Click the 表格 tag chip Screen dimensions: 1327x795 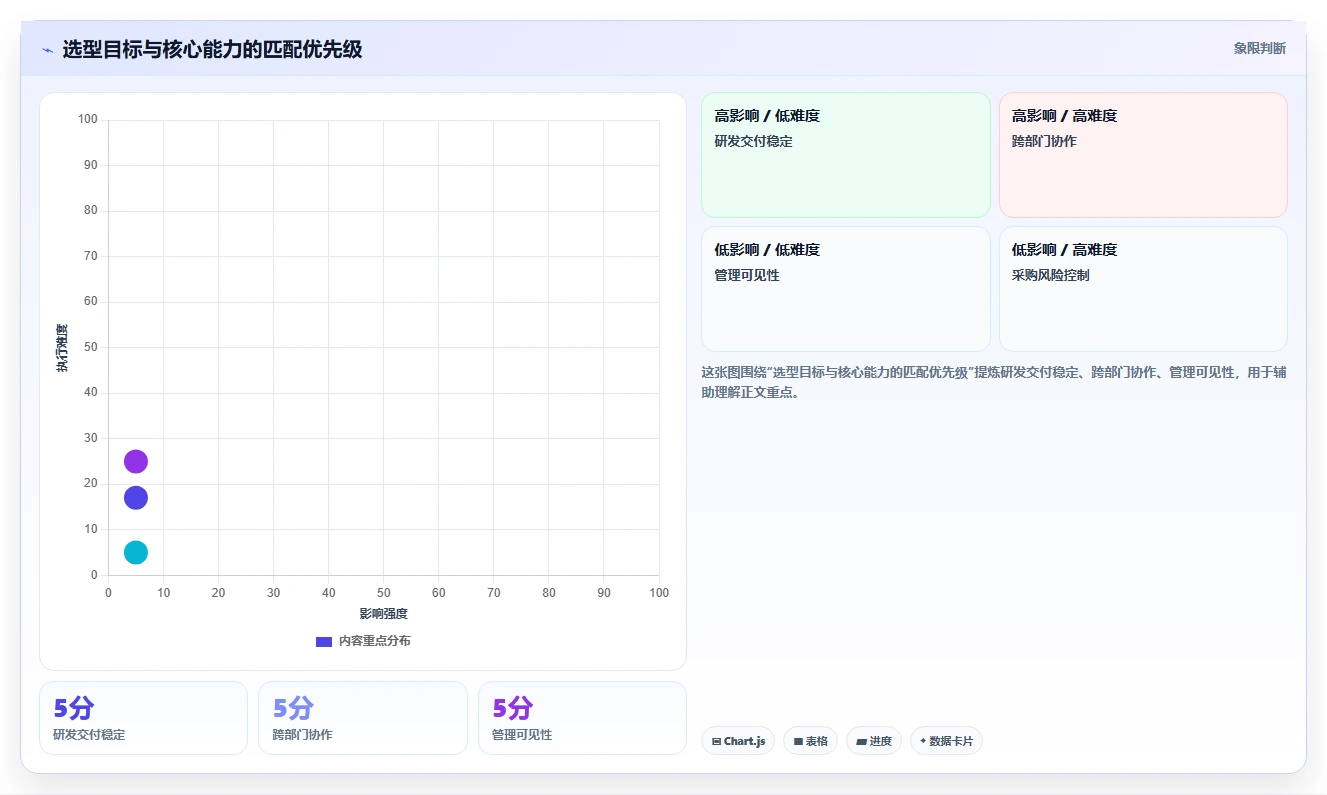coord(810,741)
